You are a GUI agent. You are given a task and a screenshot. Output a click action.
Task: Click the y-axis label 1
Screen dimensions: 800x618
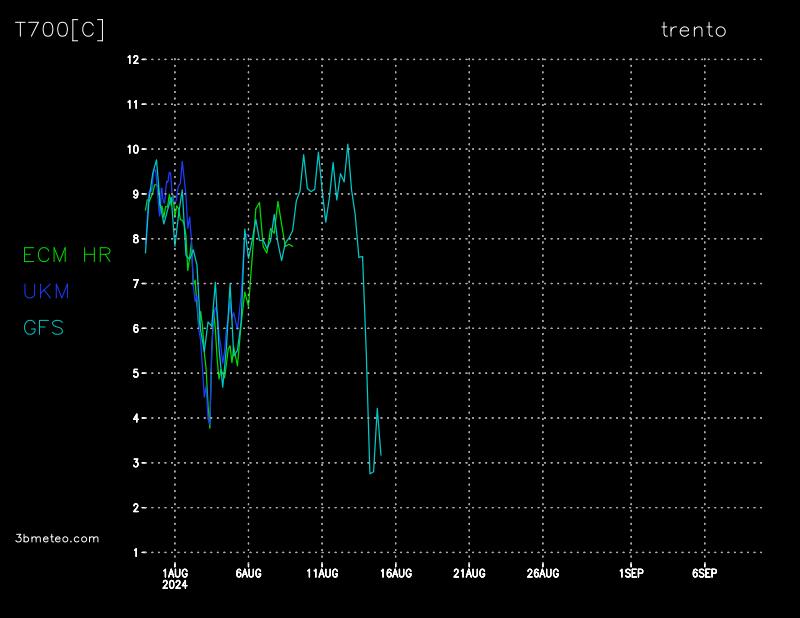coord(135,553)
